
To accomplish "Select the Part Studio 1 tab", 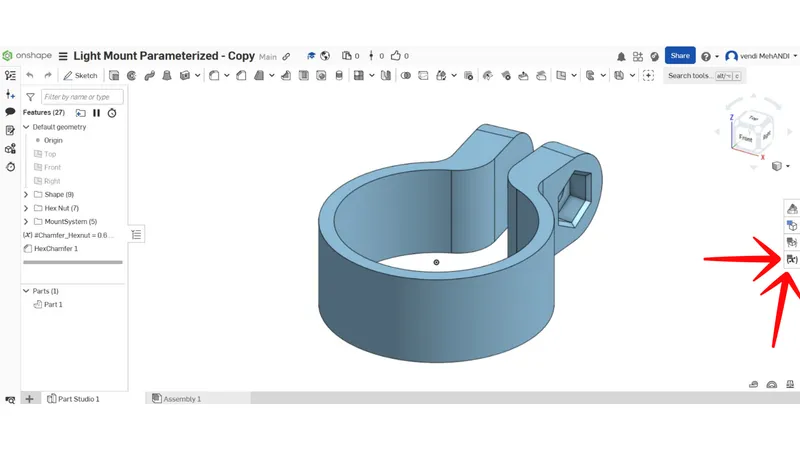I will (x=74, y=398).
